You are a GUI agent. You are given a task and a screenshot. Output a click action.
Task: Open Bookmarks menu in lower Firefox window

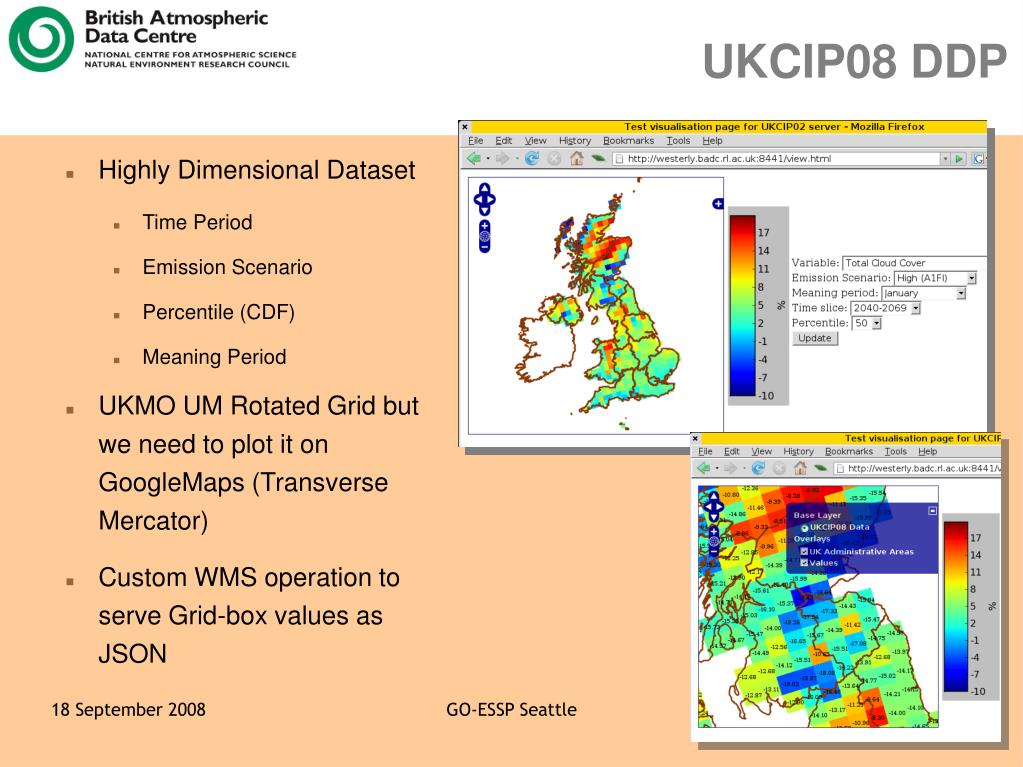[x=849, y=451]
